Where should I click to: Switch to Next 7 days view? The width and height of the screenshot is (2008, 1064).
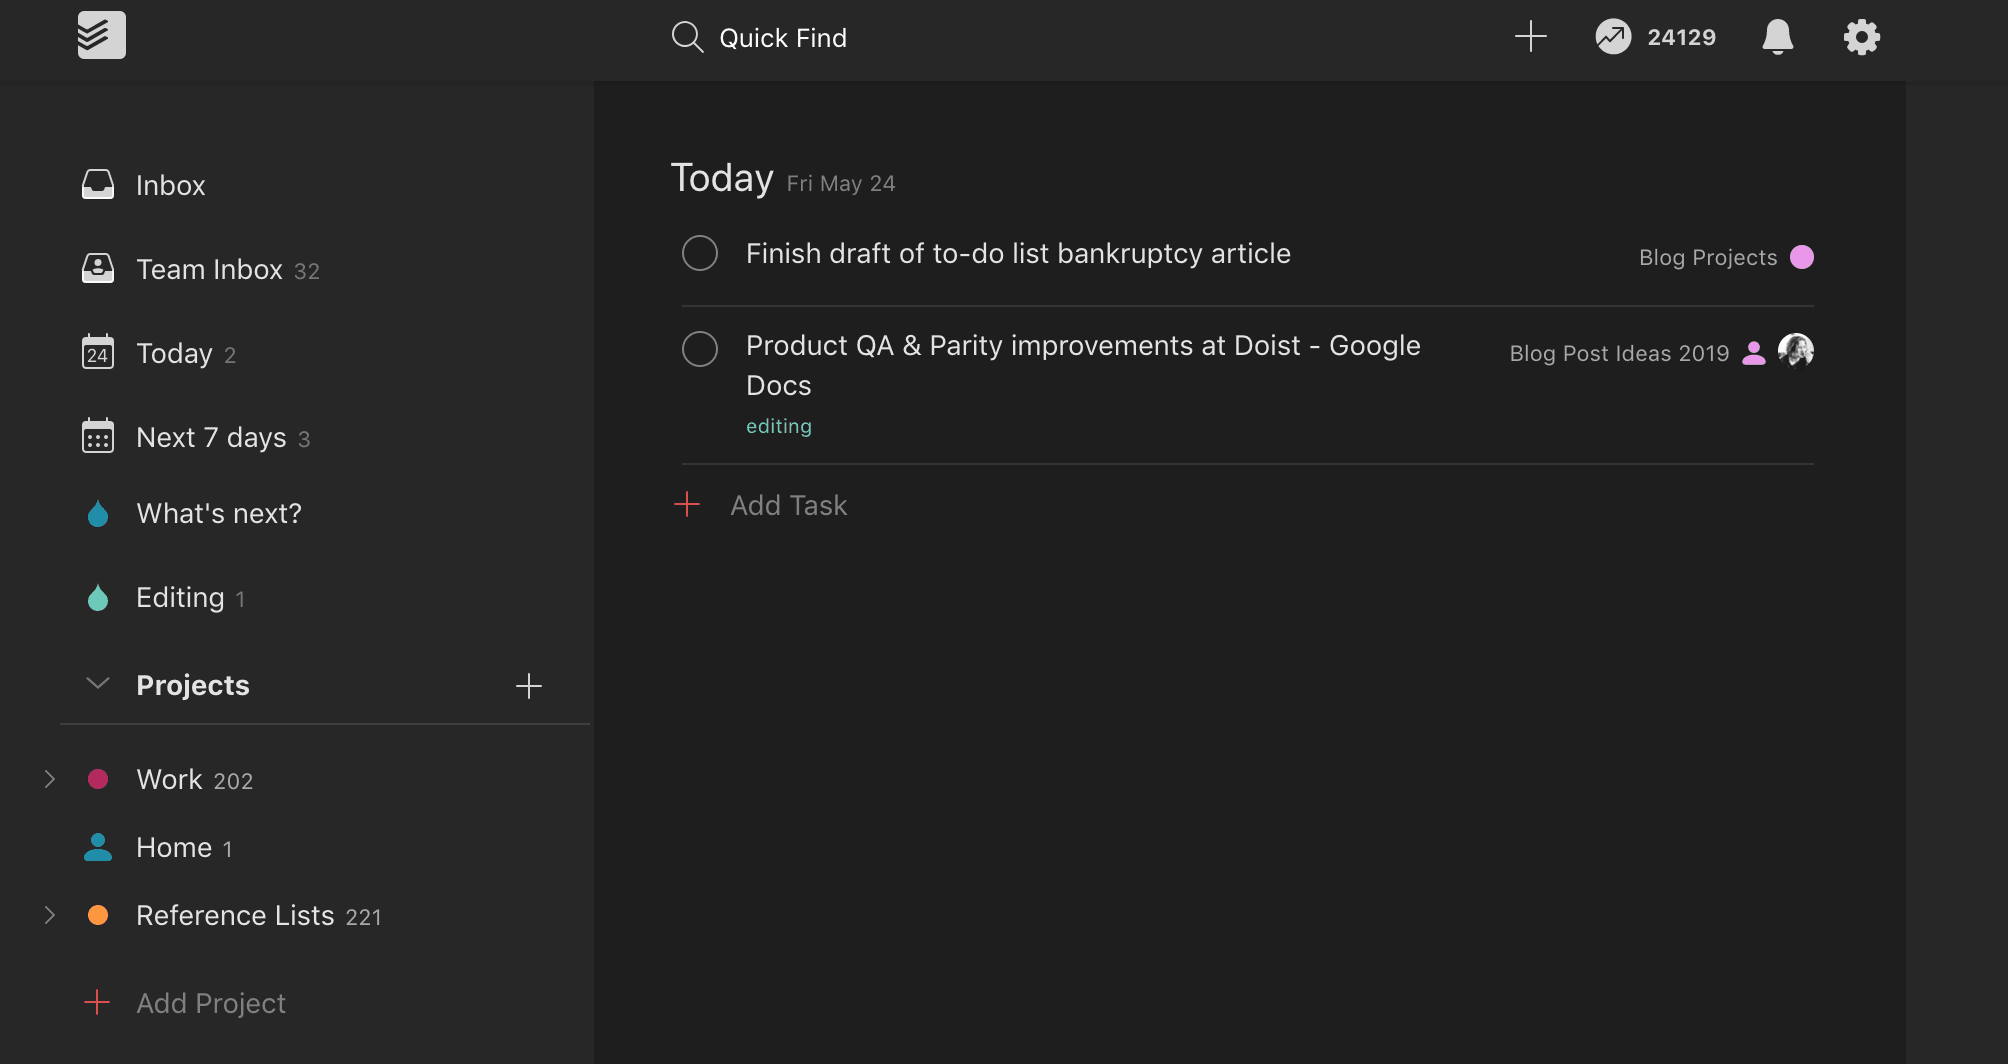click(x=211, y=438)
